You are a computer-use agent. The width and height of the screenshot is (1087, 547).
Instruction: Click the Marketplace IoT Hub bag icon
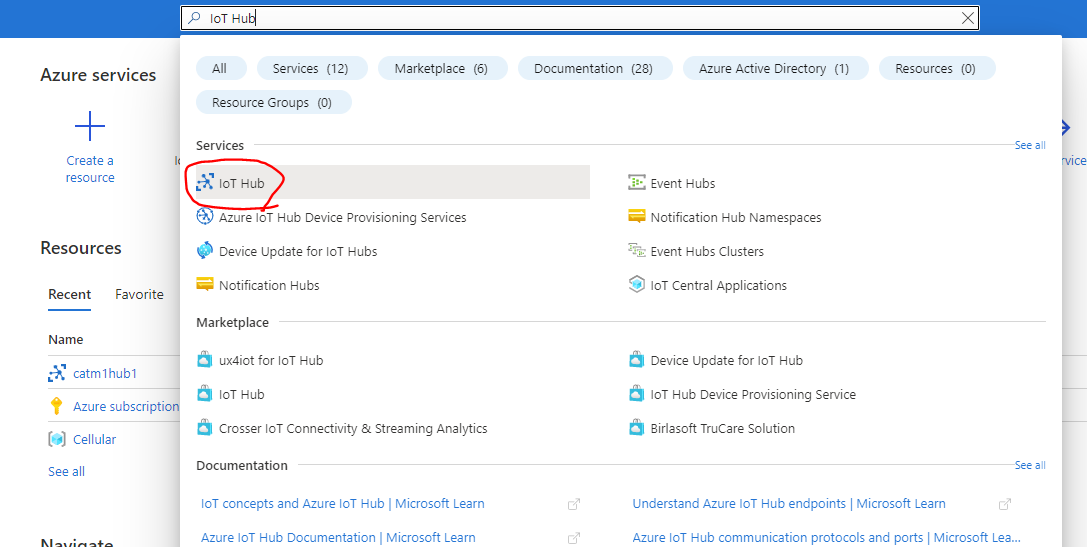tap(205, 394)
